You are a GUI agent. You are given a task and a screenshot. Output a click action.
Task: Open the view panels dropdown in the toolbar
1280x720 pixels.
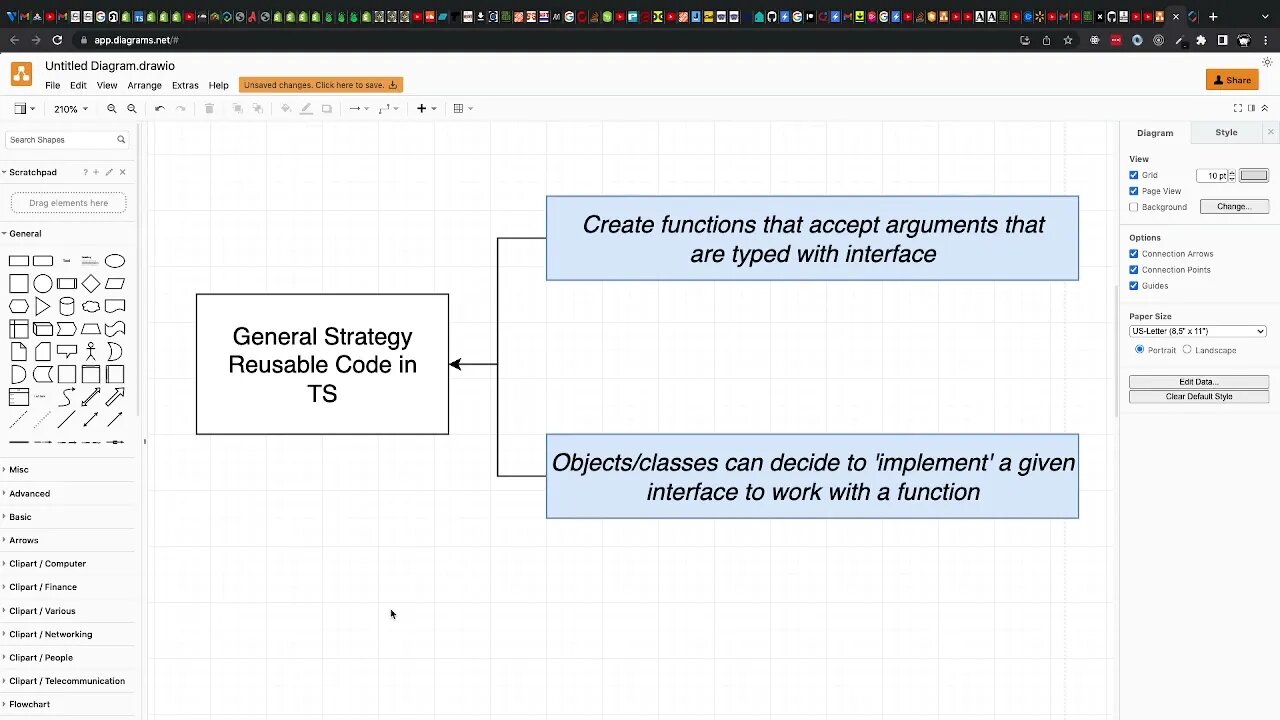(24, 109)
